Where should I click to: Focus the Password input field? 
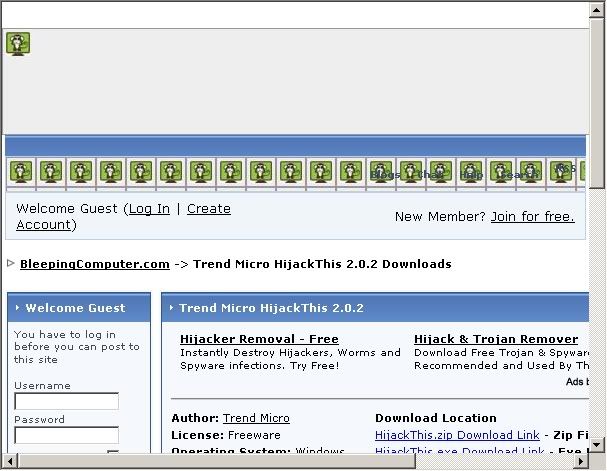tap(66, 435)
